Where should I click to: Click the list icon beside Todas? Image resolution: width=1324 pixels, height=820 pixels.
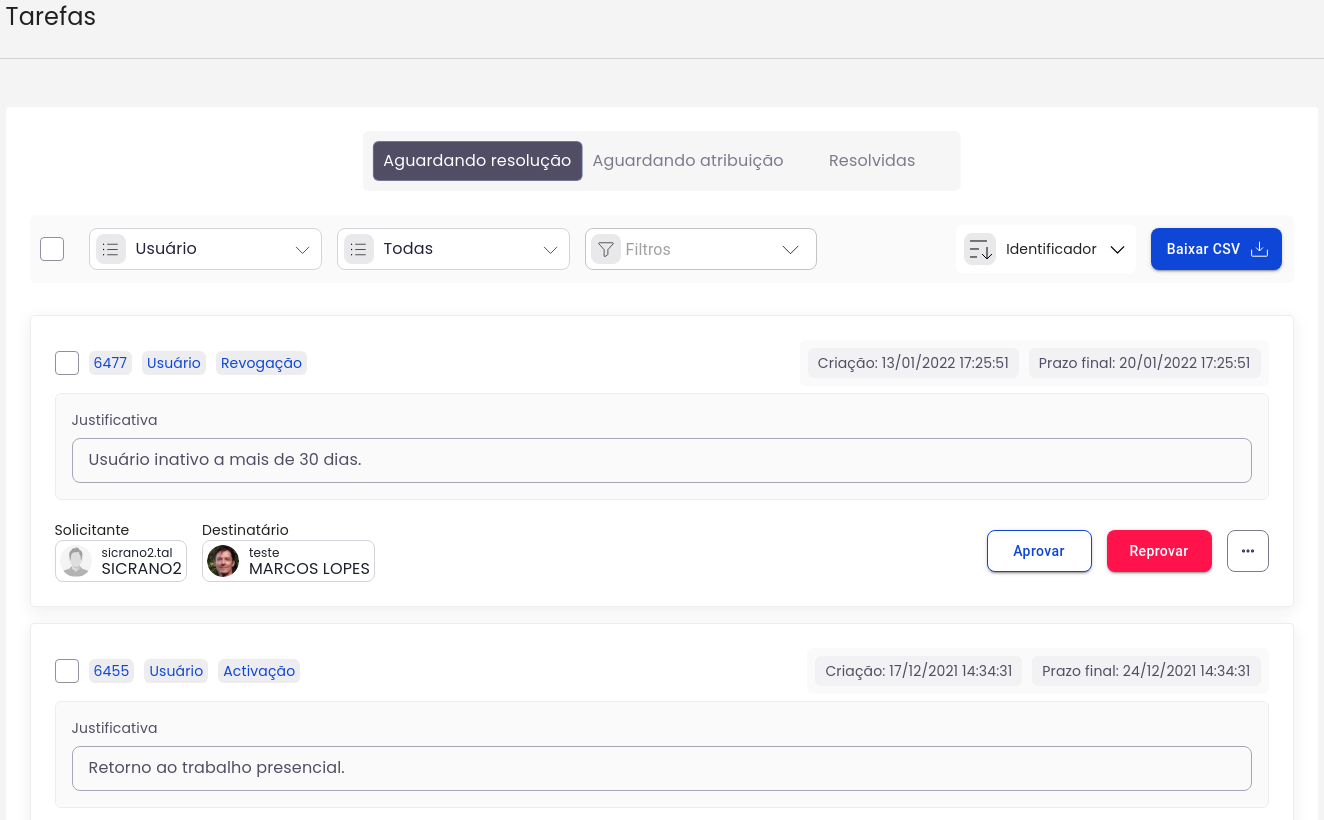coord(359,249)
